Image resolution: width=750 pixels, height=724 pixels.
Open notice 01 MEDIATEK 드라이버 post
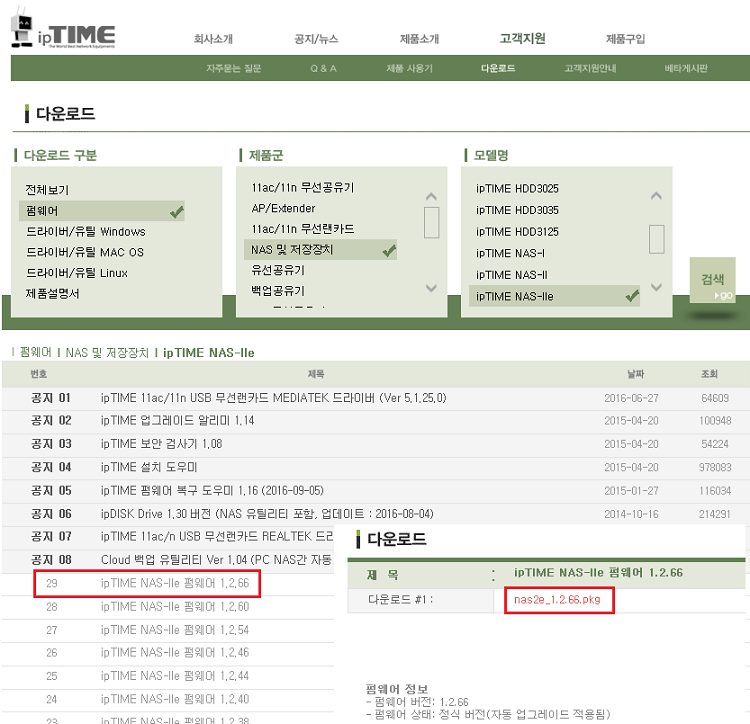tap(274, 398)
